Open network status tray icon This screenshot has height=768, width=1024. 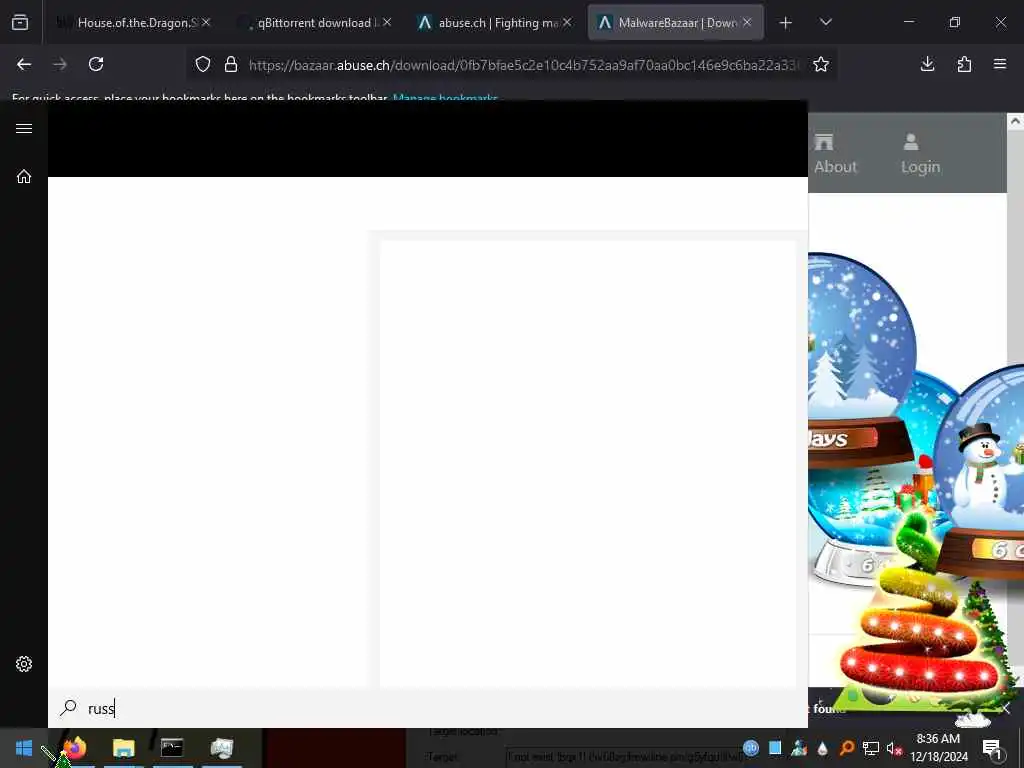pos(871,748)
